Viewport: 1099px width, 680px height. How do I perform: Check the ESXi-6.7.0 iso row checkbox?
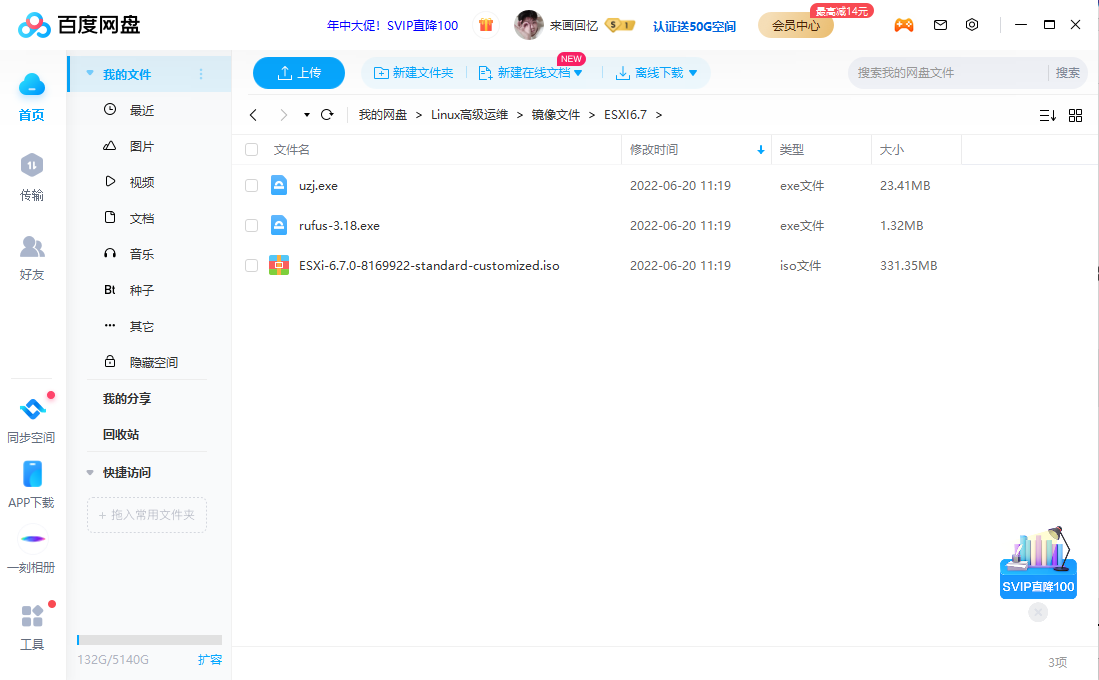252,265
